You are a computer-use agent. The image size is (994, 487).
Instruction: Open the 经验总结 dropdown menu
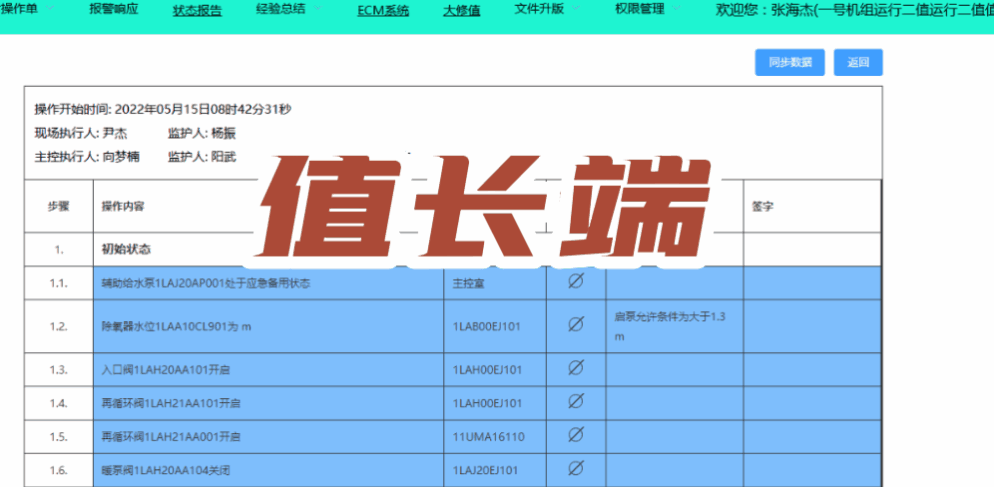click(x=279, y=10)
